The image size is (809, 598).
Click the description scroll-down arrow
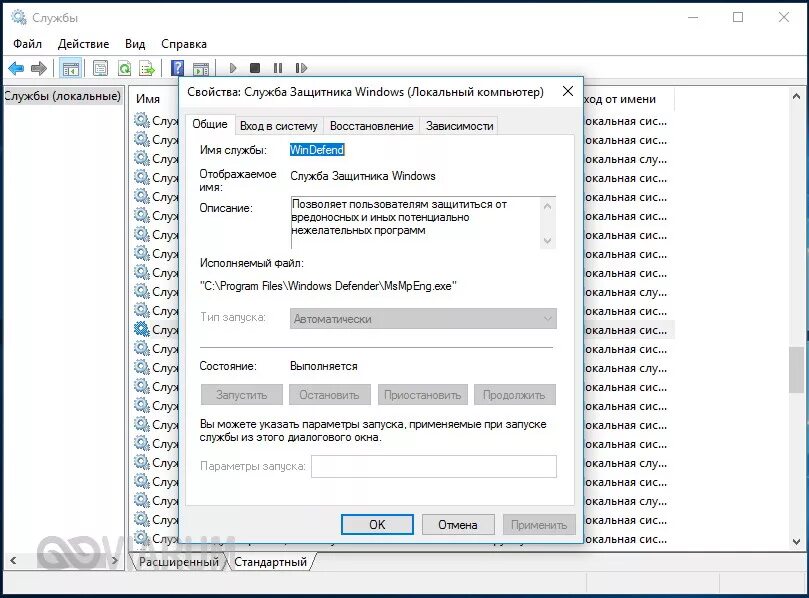coord(547,240)
